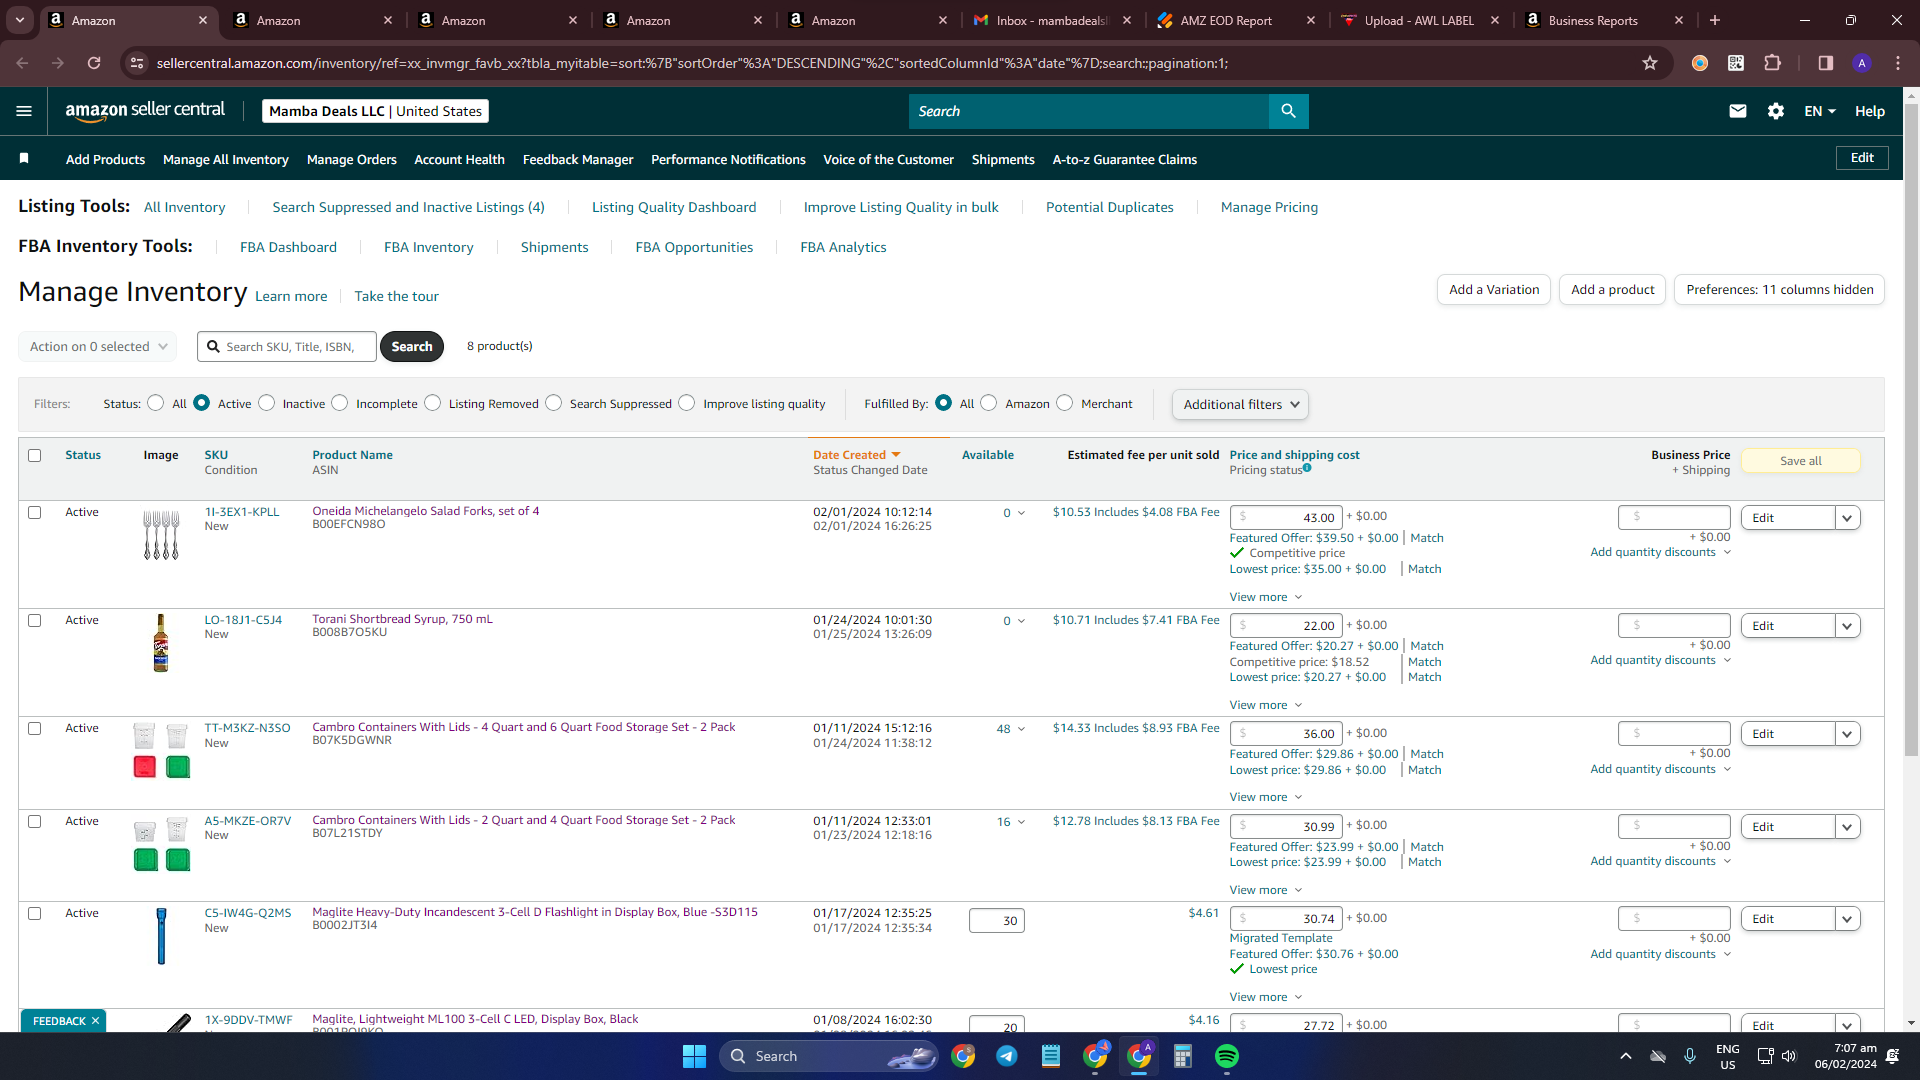The width and height of the screenshot is (1920, 1080).
Task: Open the Manage Pricing link
Action: tap(1269, 207)
